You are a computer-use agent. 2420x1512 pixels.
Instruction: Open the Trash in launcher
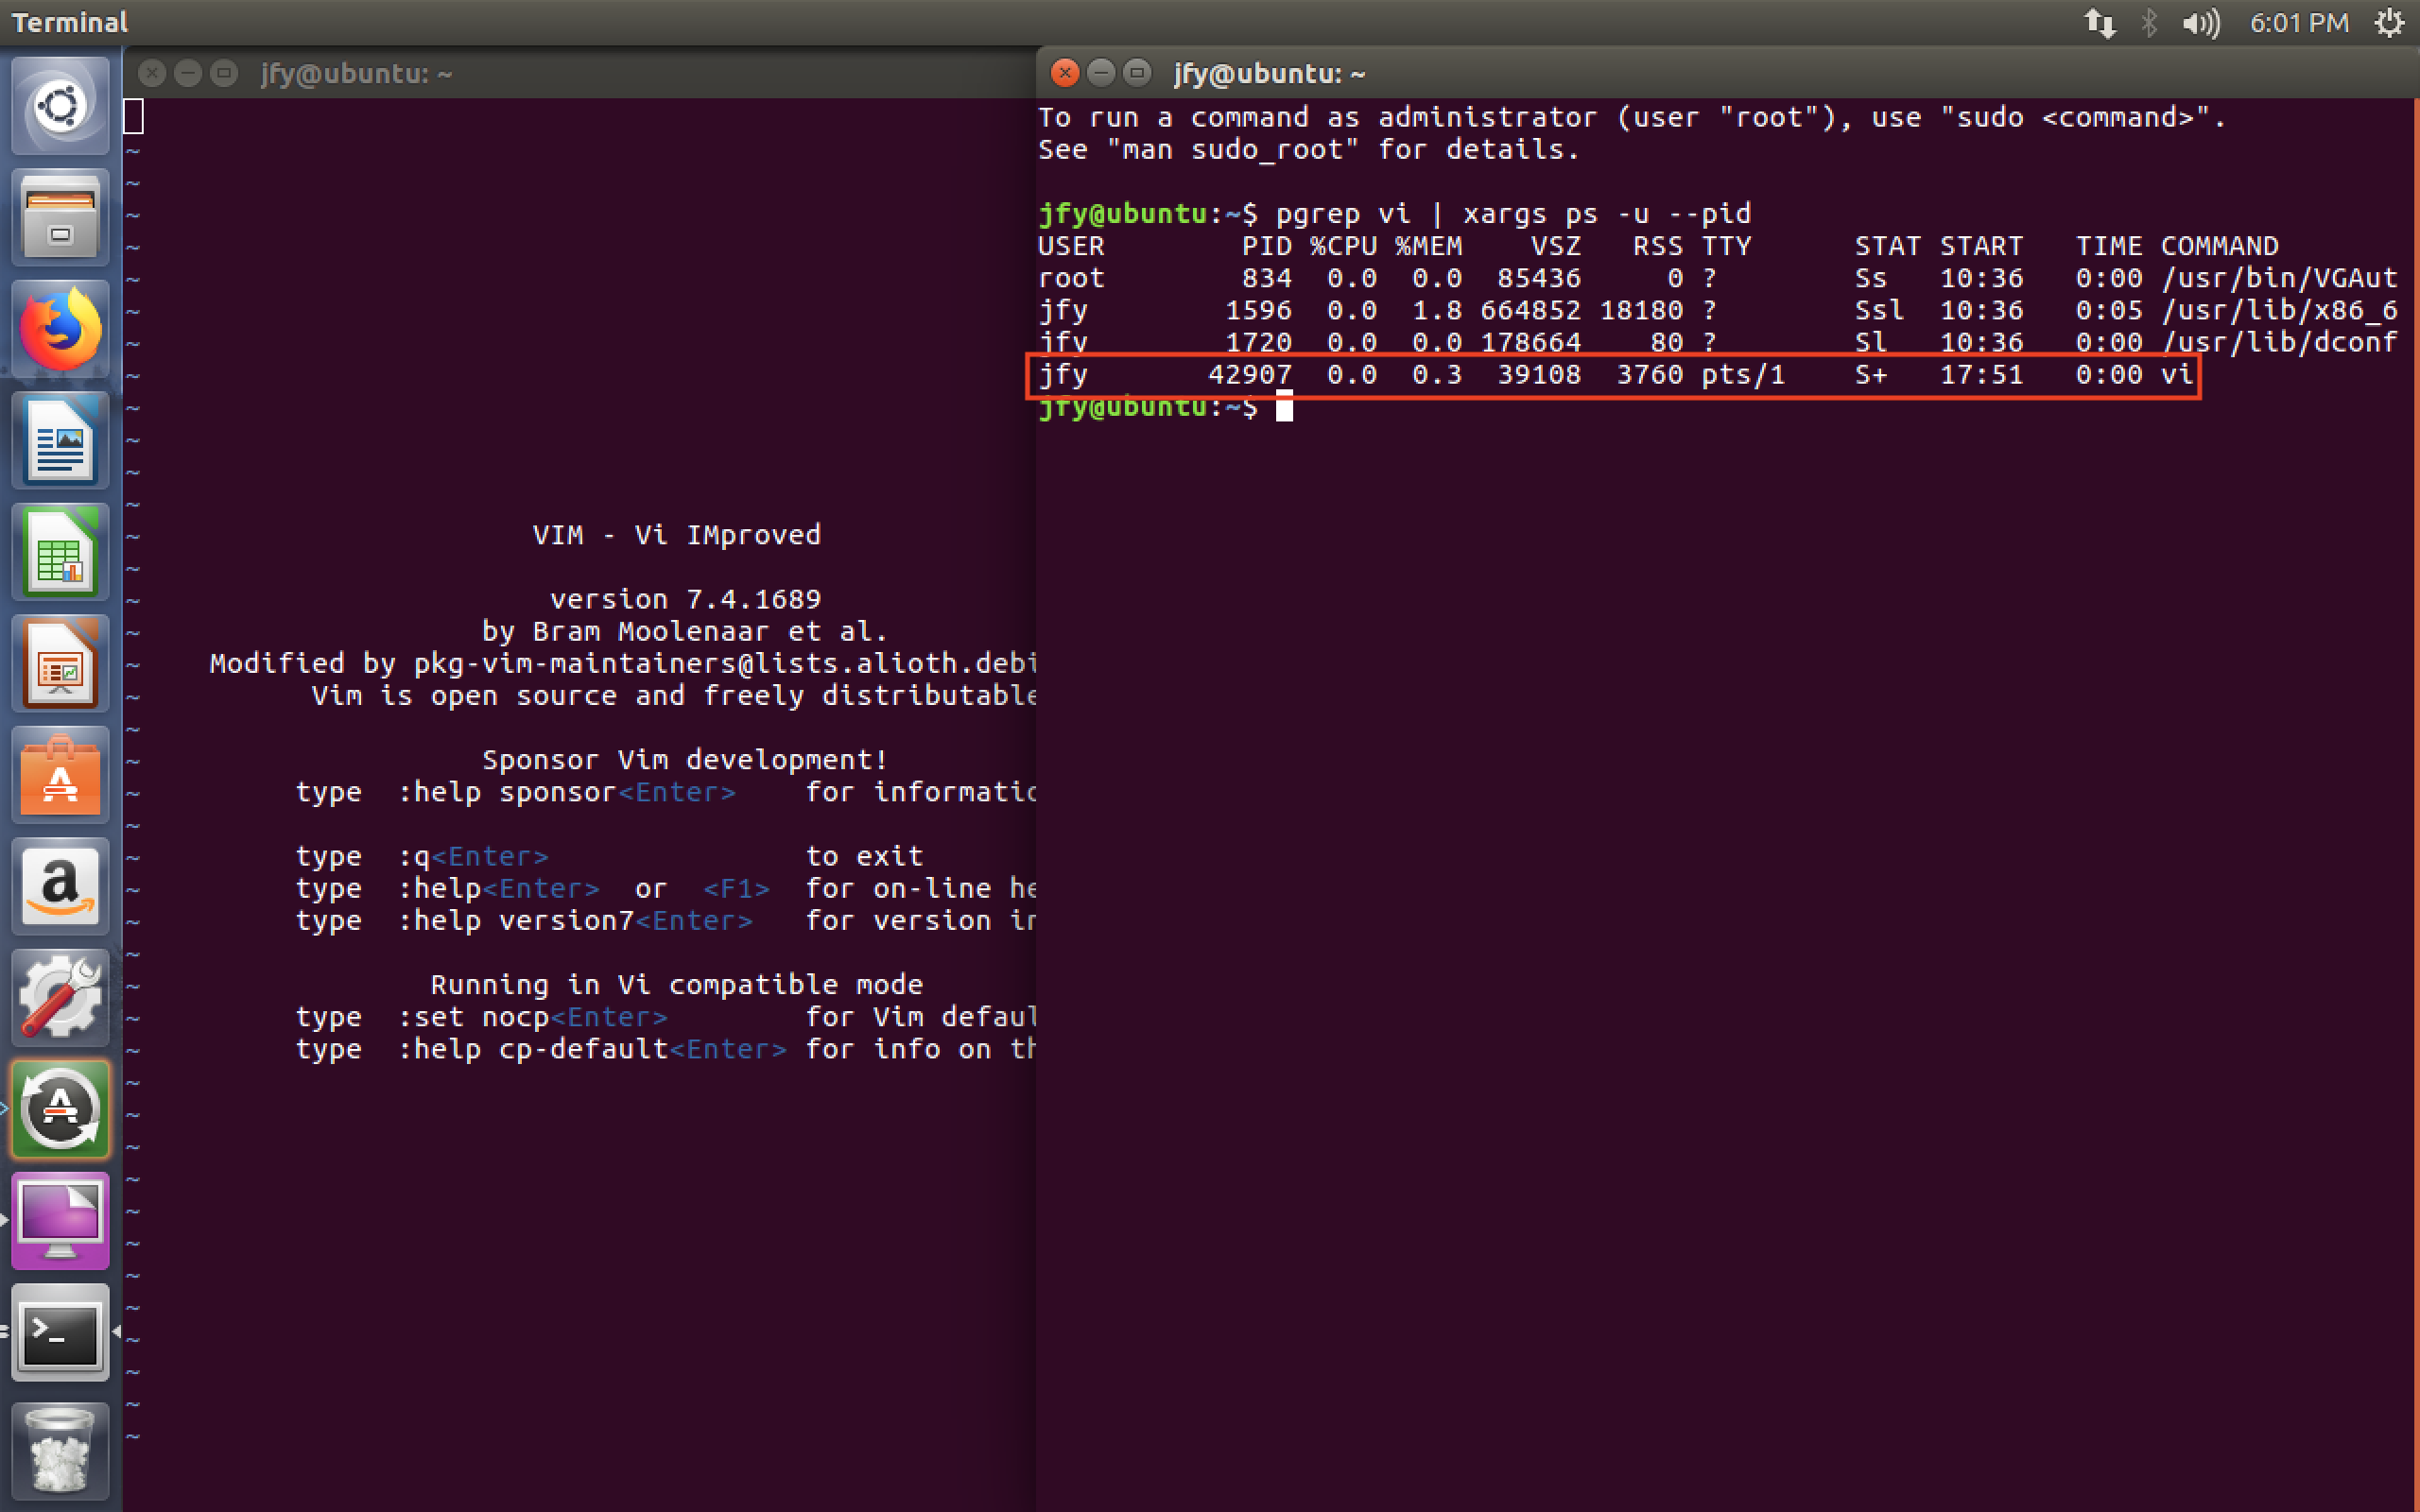click(x=60, y=1450)
